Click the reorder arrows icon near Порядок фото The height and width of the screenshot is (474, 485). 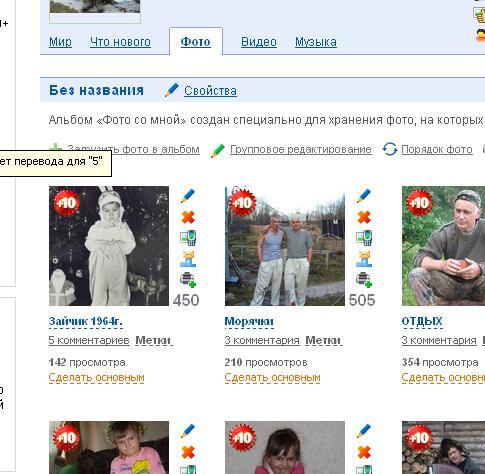click(390, 149)
